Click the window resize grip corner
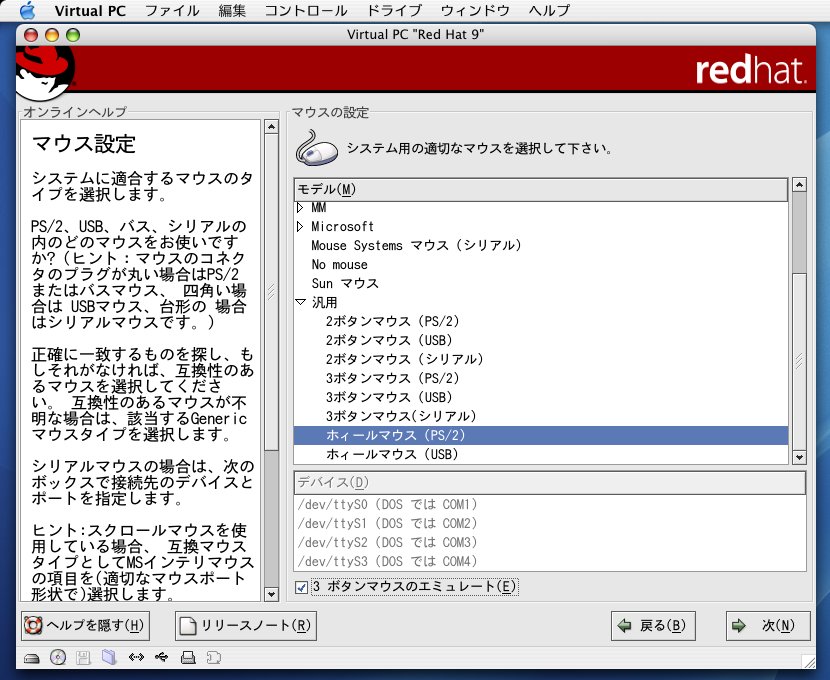The height and width of the screenshot is (680, 830). pyautogui.click(x=808, y=660)
